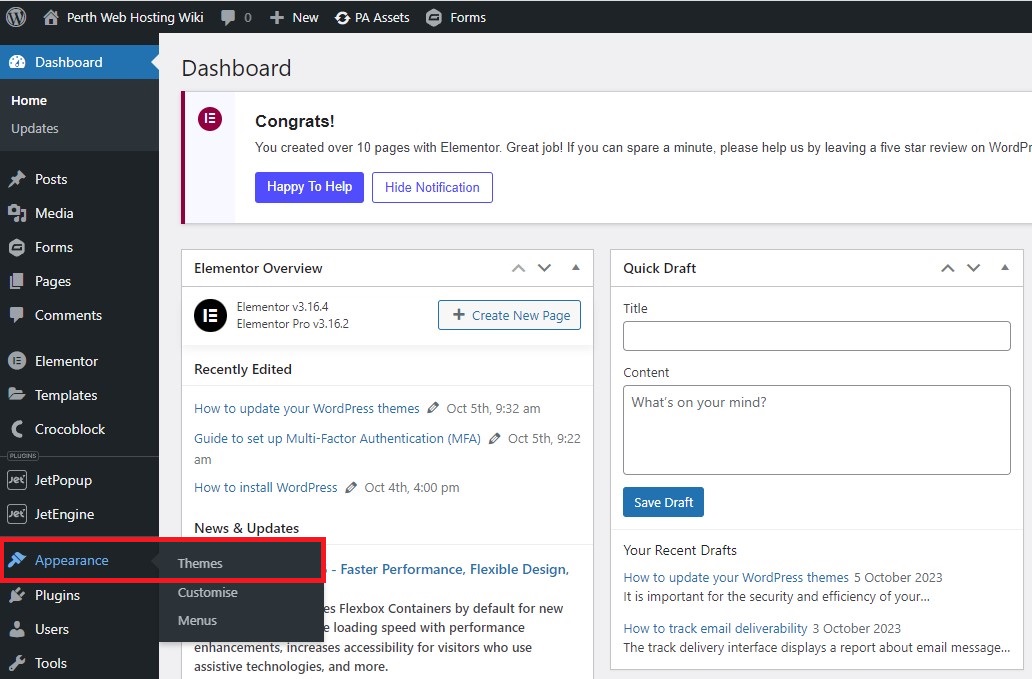Click the Plugins plug icon
This screenshot has width=1032, height=679.
coord(17,595)
